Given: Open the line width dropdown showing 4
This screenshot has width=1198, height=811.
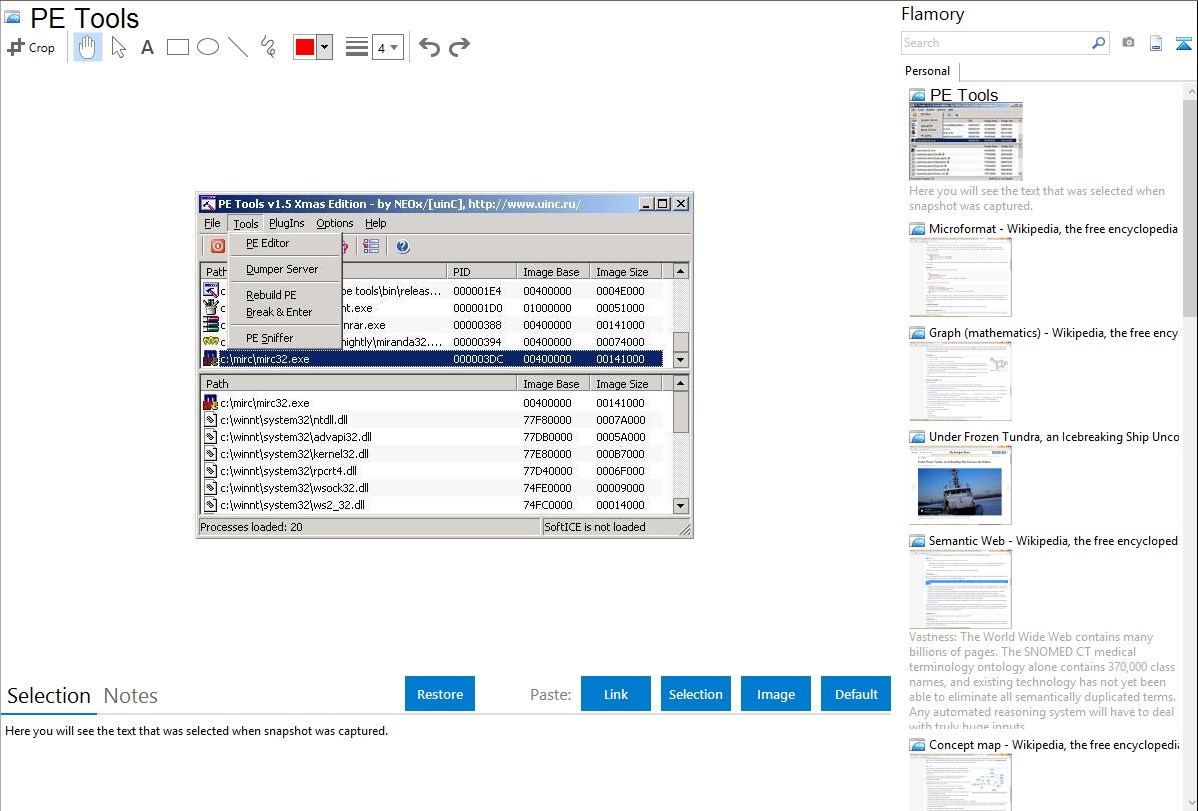Looking at the screenshot, I should pos(388,47).
